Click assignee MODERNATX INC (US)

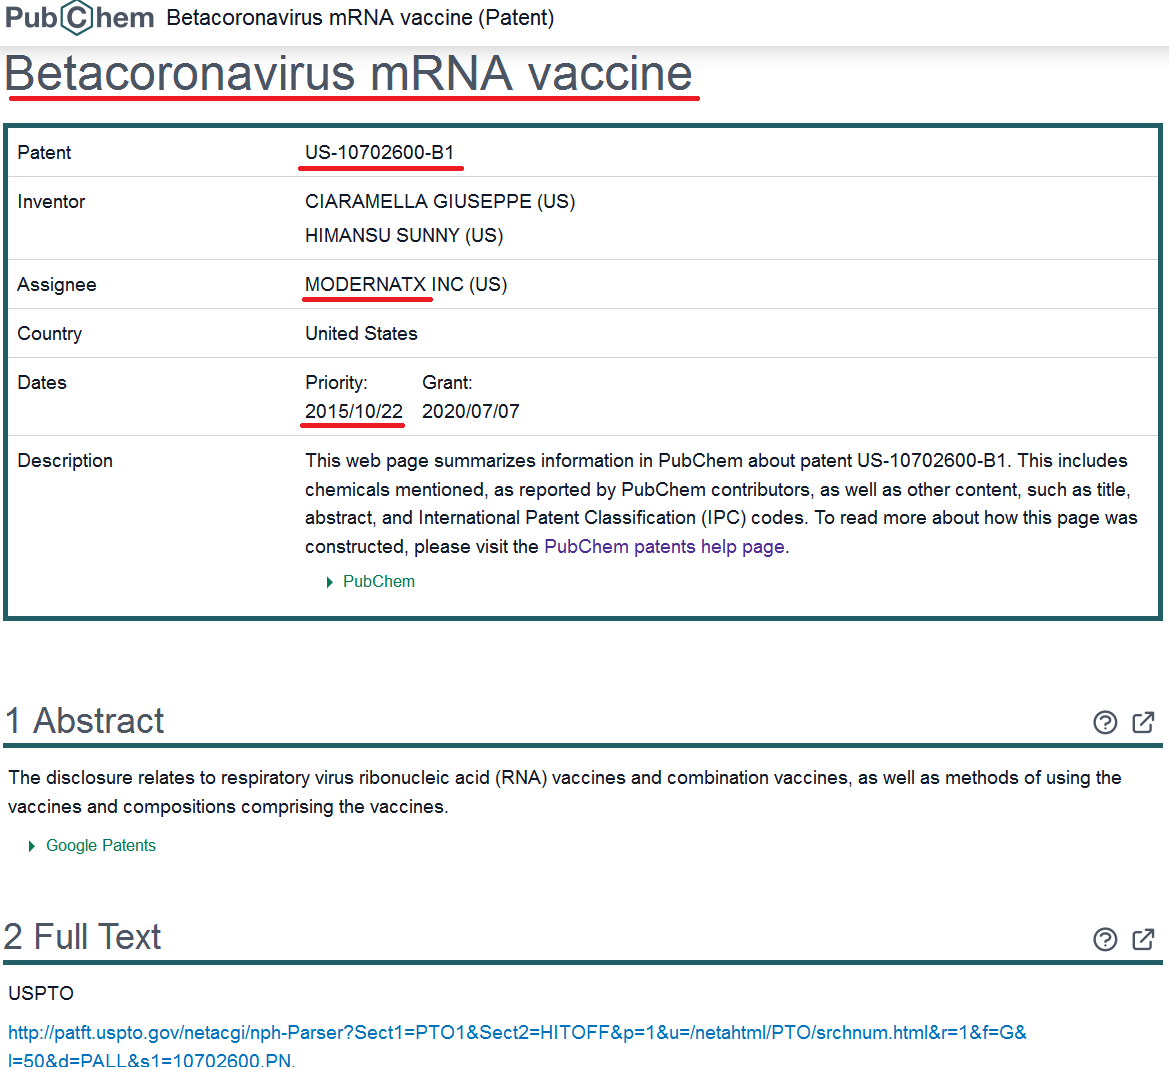406,285
